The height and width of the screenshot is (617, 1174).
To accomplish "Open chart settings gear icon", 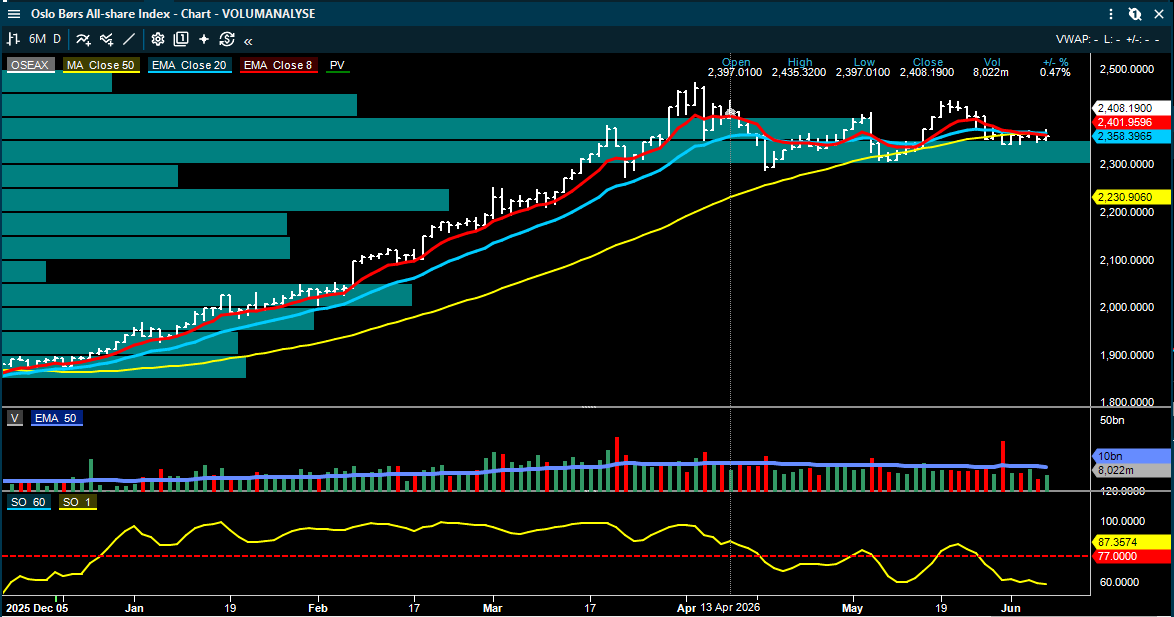I will 157,39.
